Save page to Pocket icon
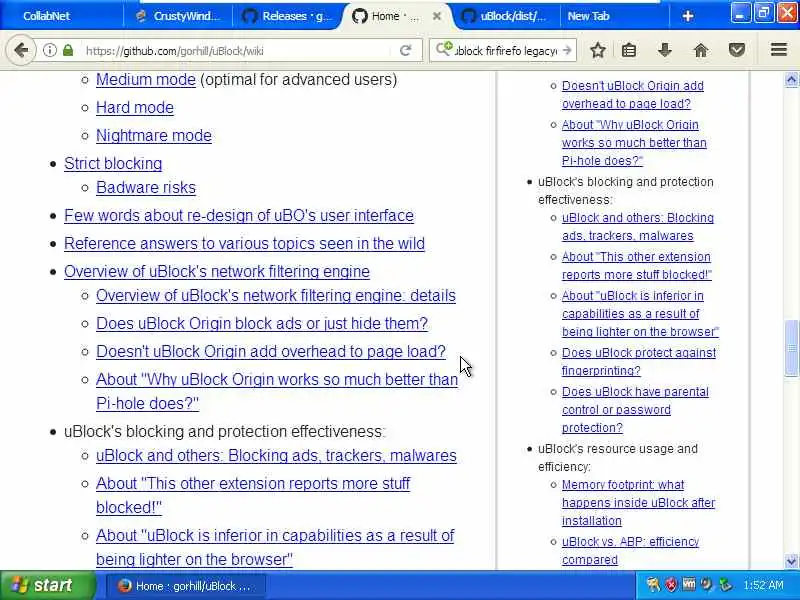 [736, 50]
